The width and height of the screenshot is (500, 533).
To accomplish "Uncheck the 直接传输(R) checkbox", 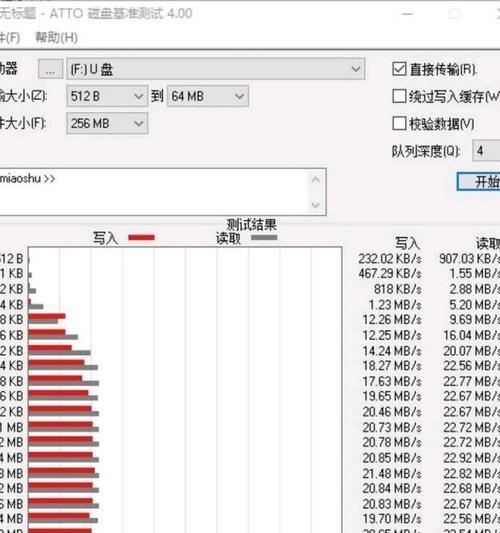I will (x=399, y=69).
